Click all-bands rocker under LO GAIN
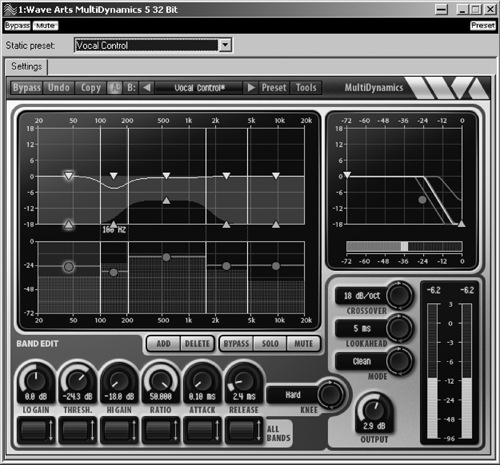Viewport: 500px width, 465px height. [x=36, y=430]
